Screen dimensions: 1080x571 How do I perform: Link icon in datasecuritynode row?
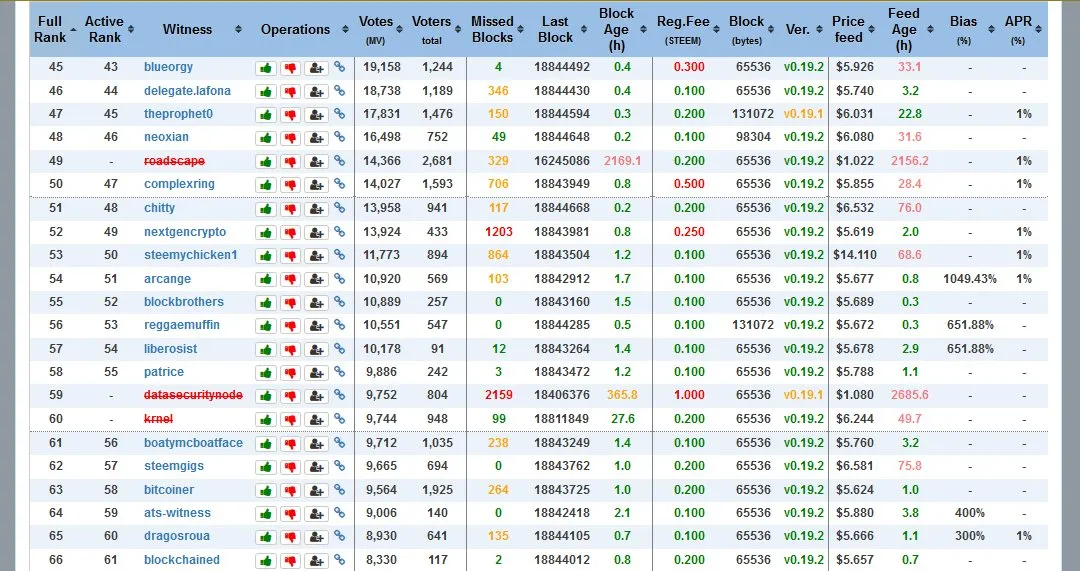click(340, 395)
